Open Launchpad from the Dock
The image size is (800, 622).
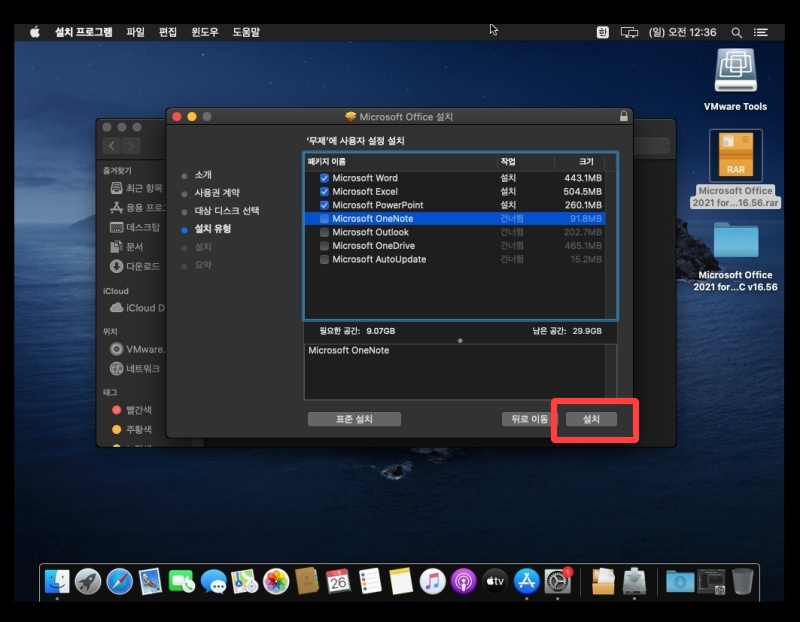(x=88, y=581)
